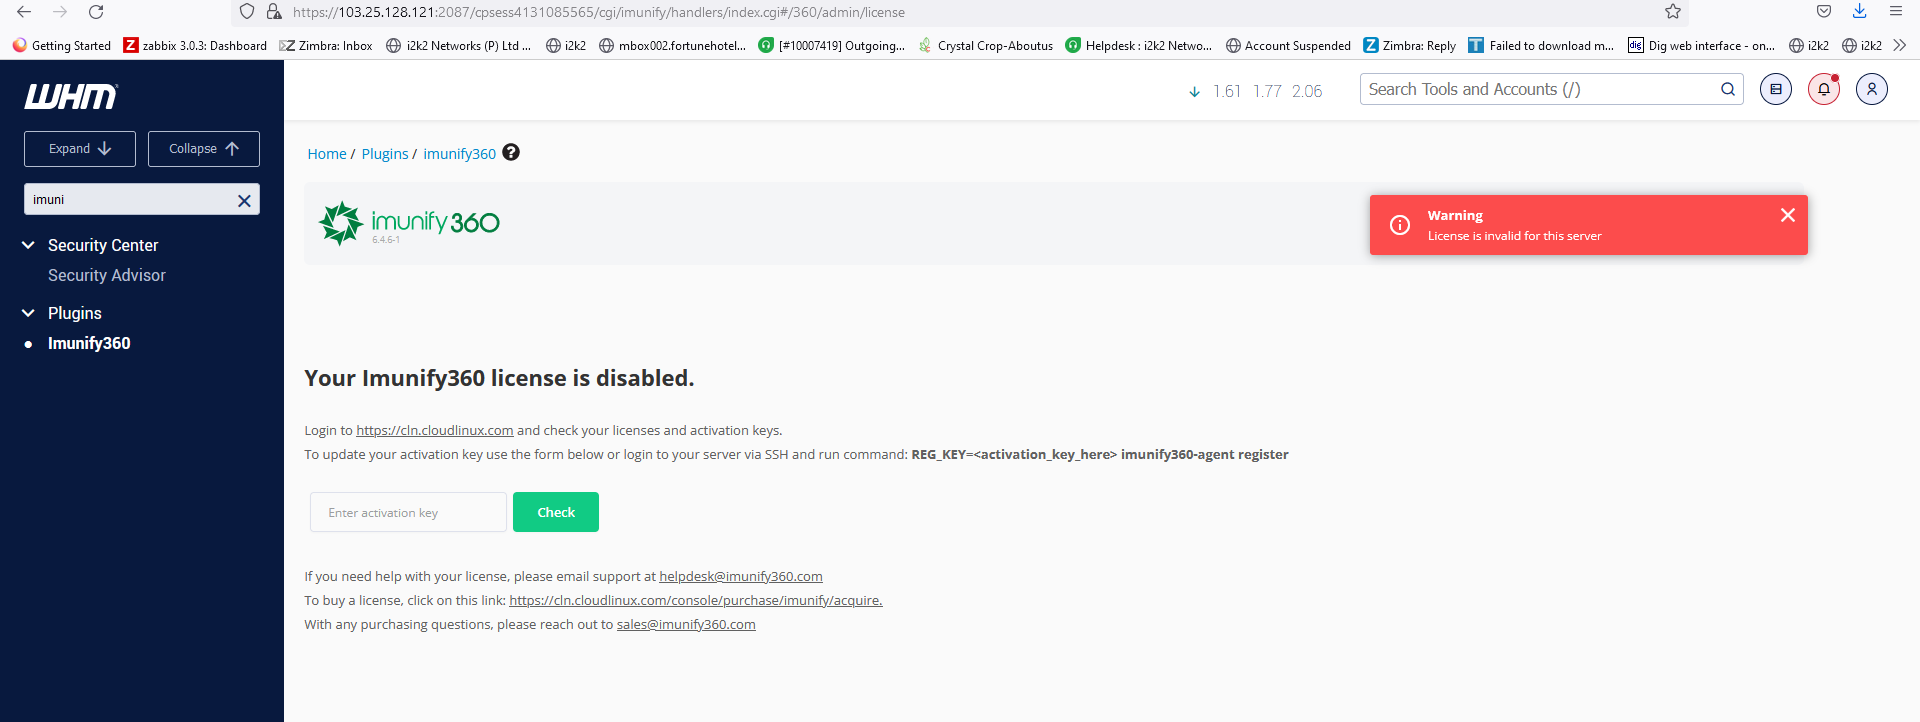Go forward with the browser forward arrow
The image size is (1920, 722).
[60, 12]
